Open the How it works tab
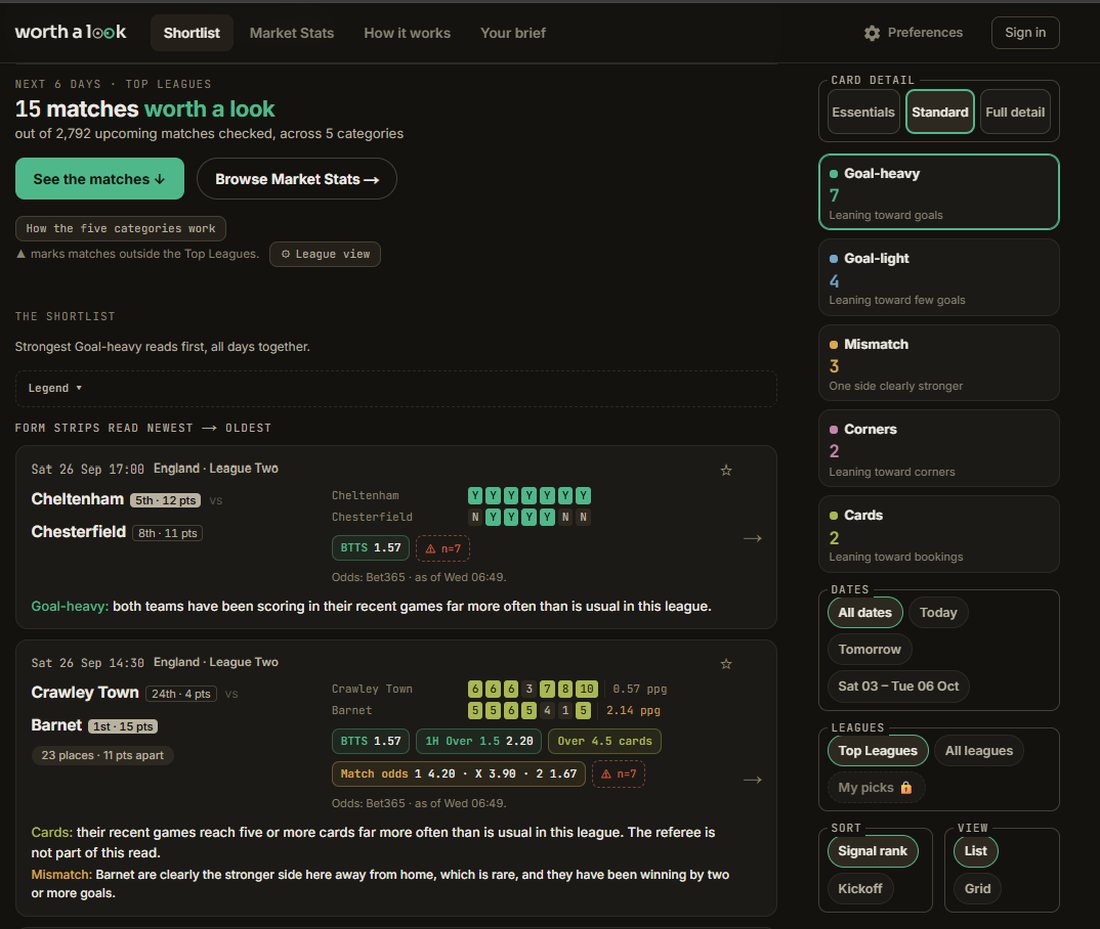 coord(407,33)
